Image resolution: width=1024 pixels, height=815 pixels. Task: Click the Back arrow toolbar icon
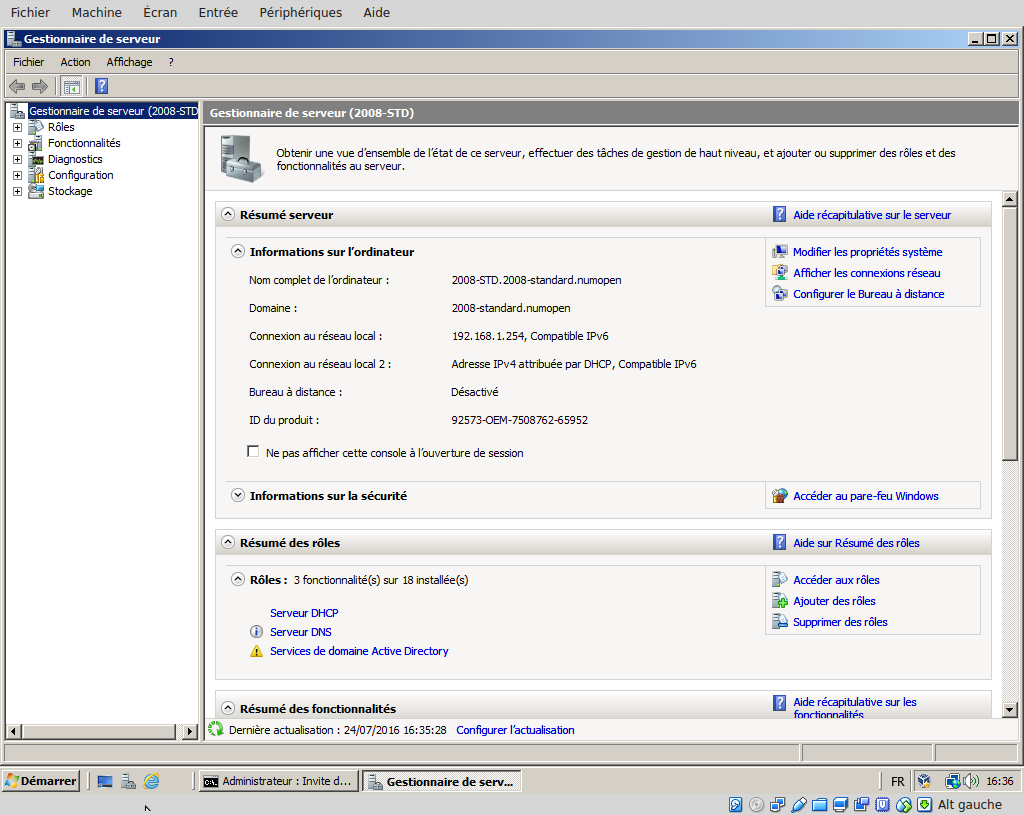point(16,86)
